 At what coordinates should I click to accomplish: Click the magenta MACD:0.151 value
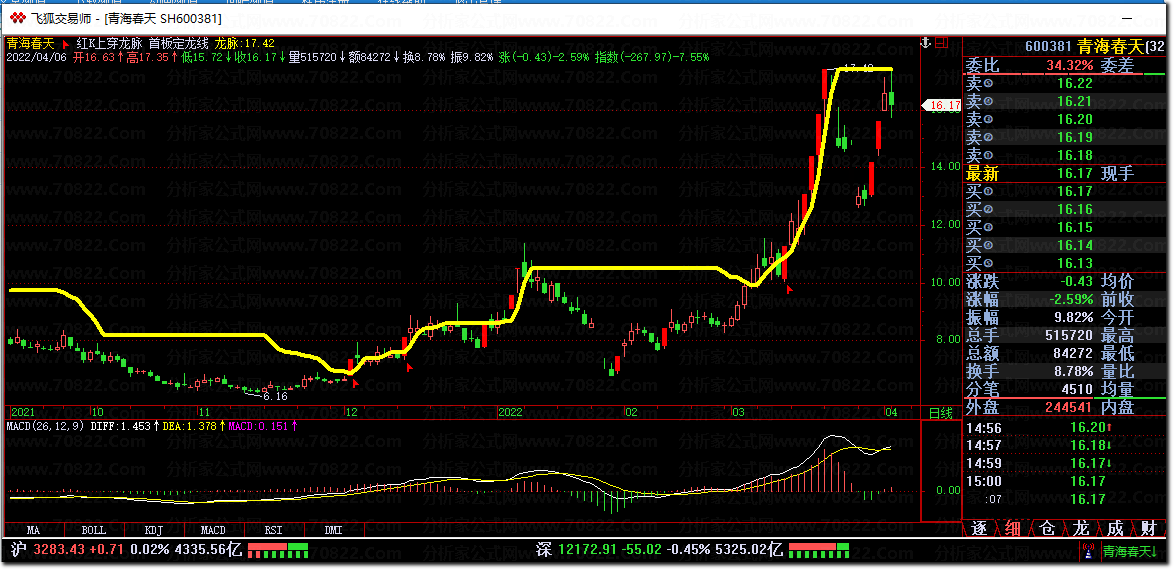259,426
